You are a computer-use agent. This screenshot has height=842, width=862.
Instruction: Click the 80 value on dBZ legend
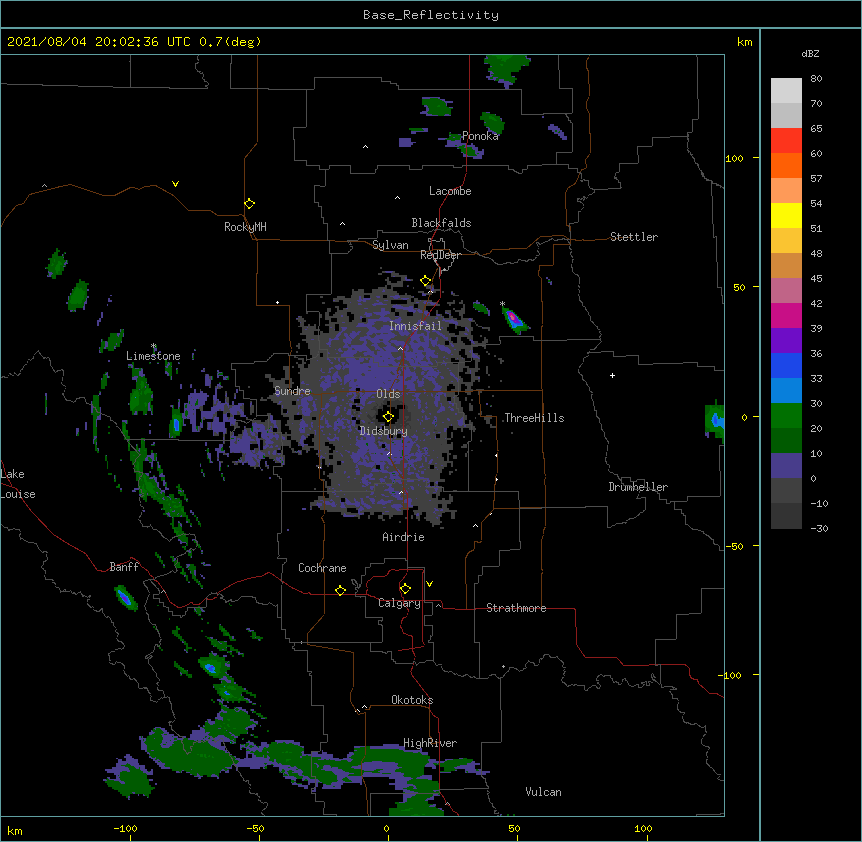tap(816, 79)
